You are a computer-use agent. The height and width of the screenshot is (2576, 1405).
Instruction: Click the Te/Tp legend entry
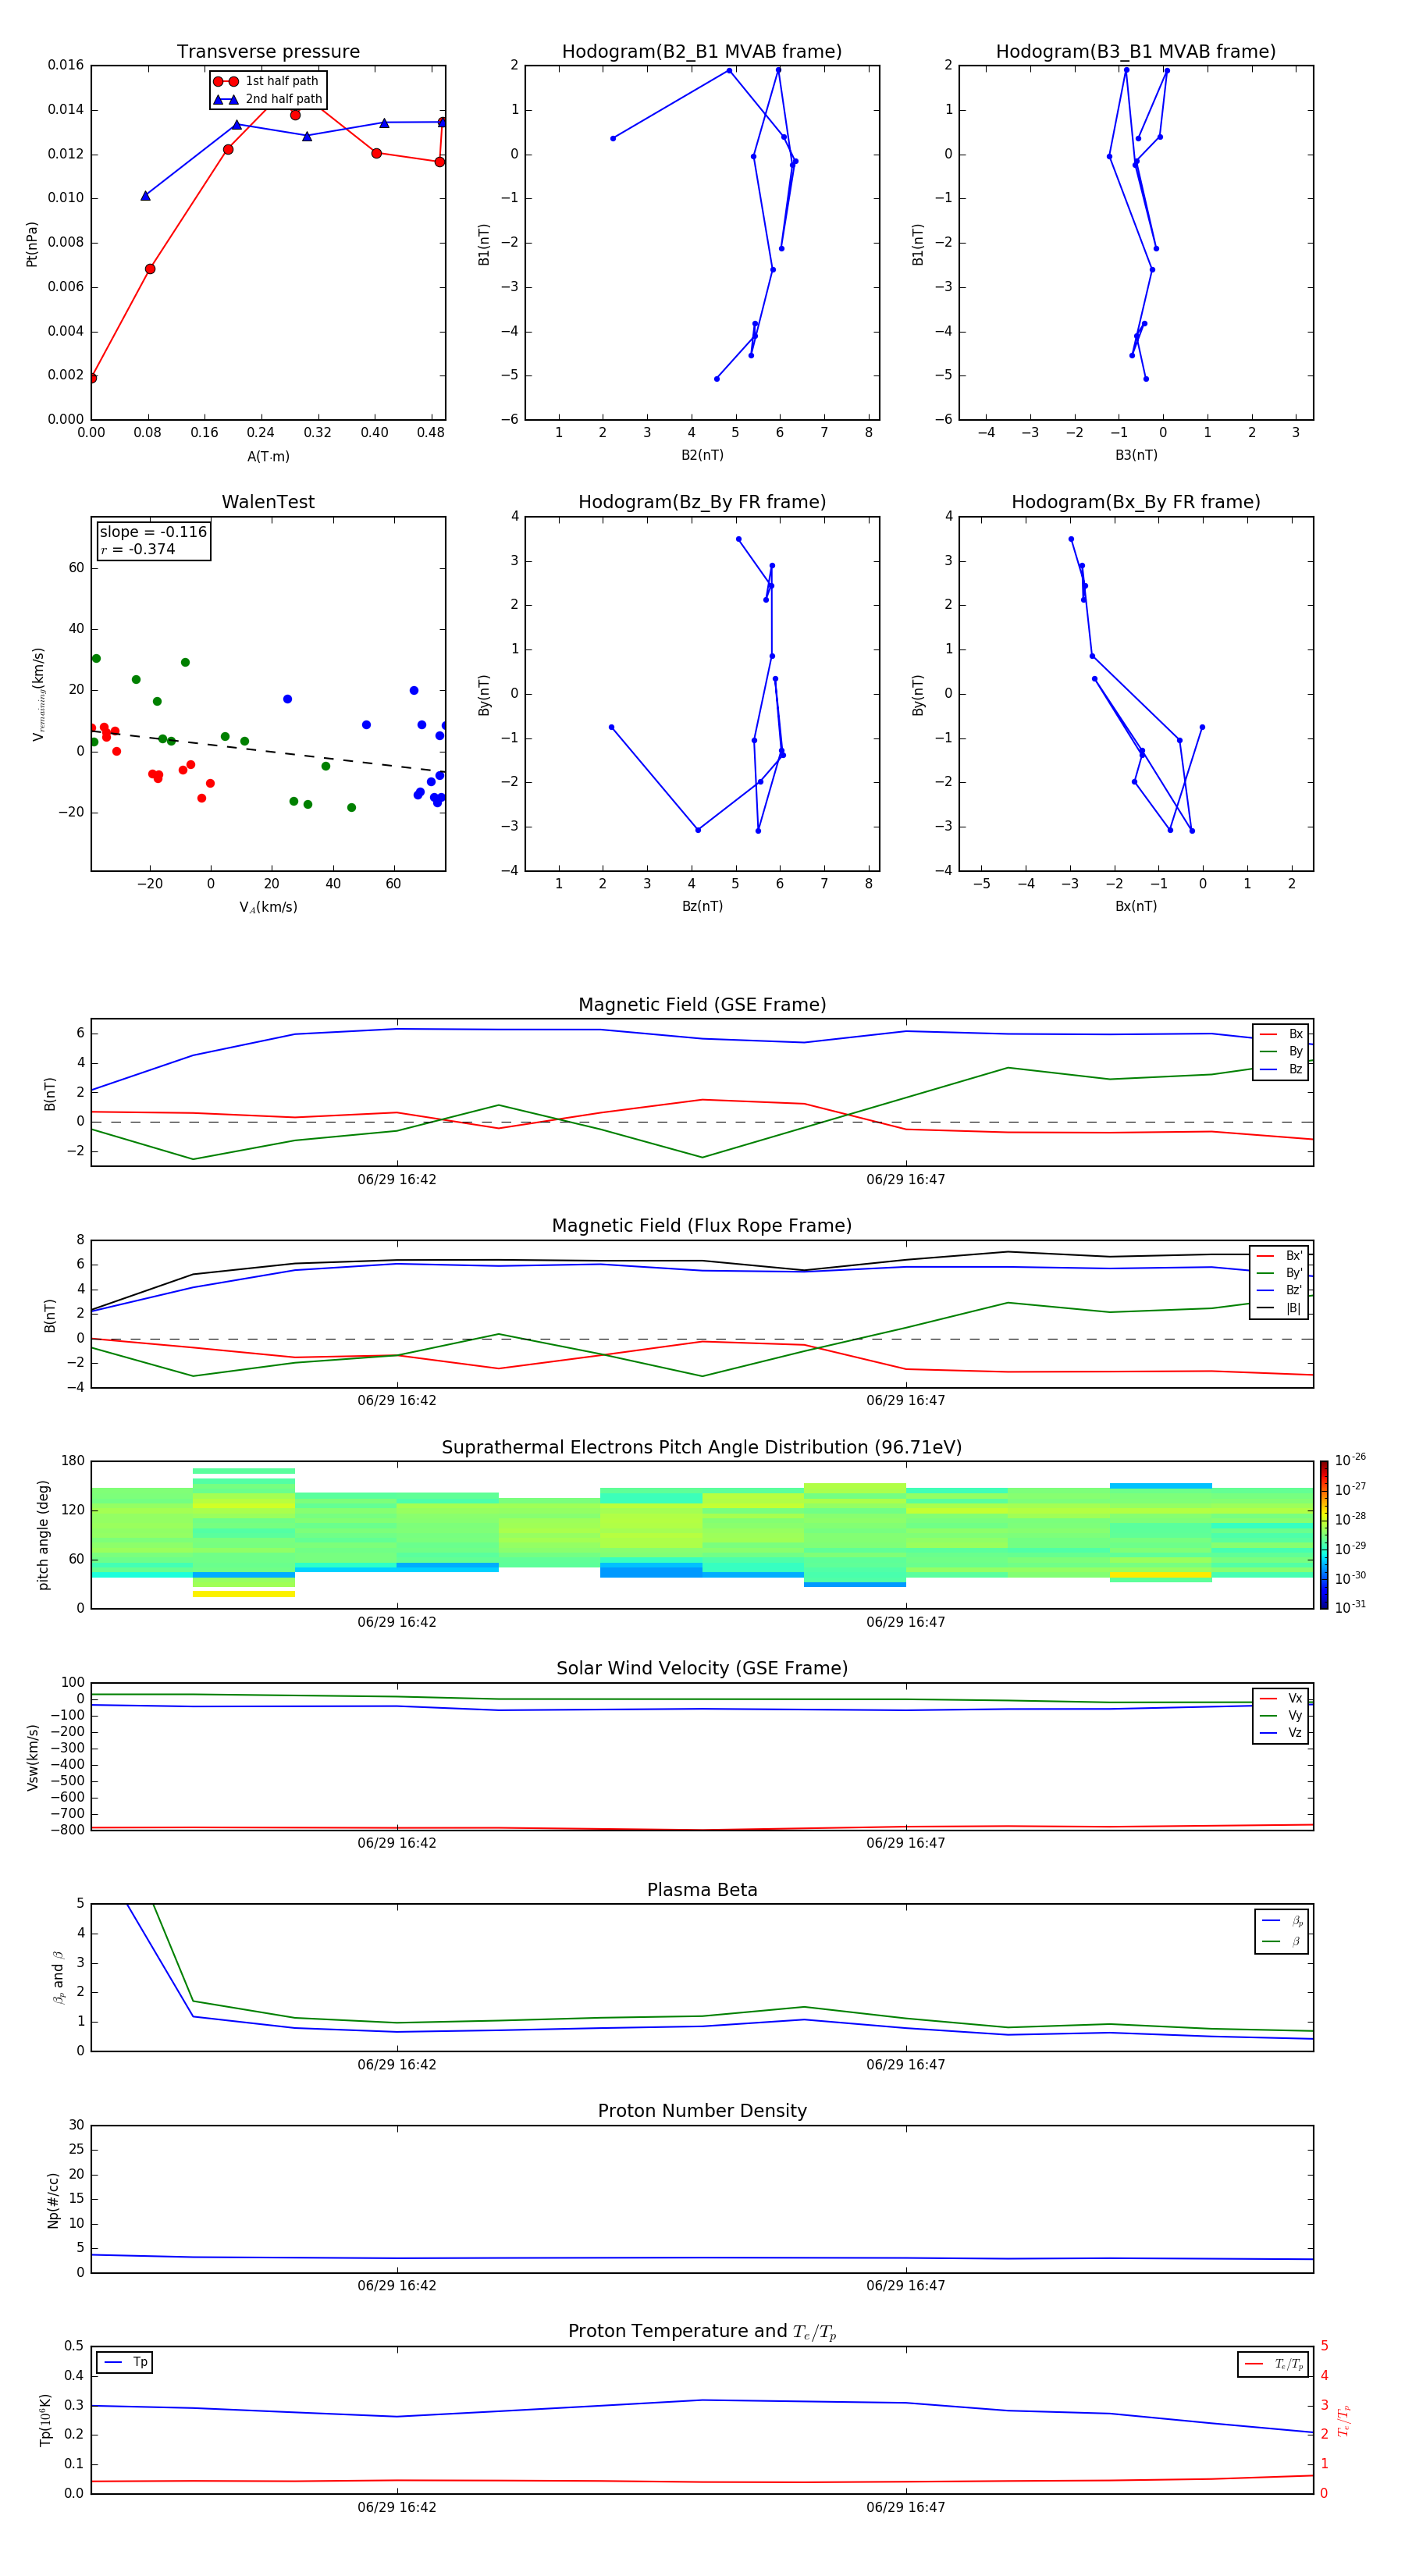click(x=1273, y=2364)
